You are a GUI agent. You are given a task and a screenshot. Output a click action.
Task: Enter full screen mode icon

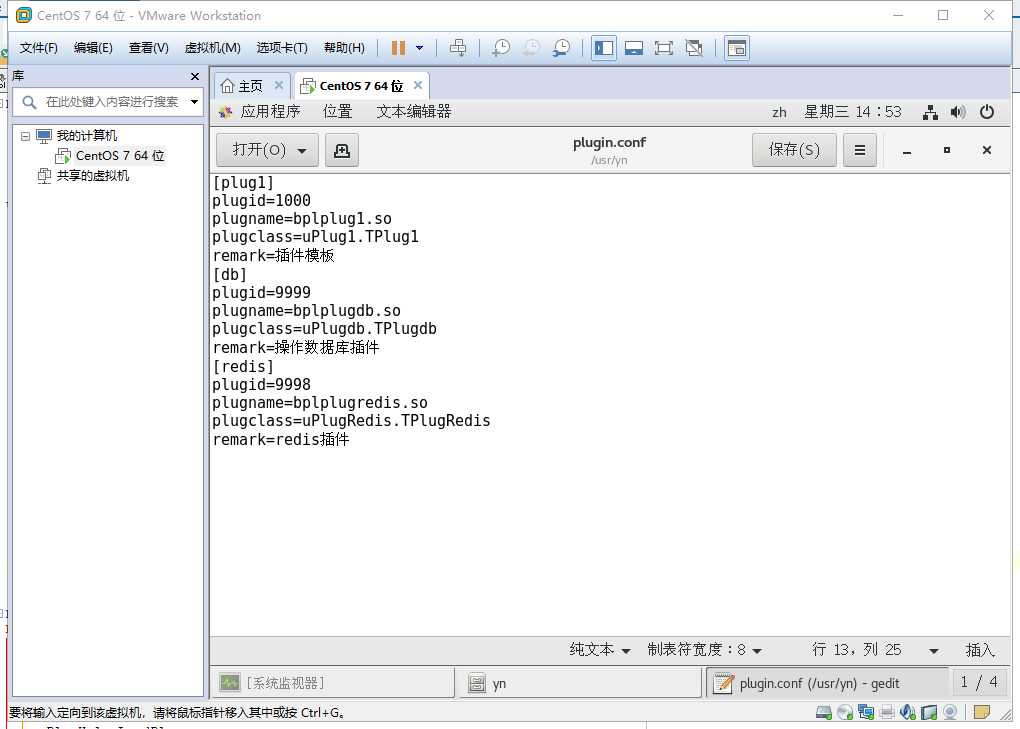(664, 47)
